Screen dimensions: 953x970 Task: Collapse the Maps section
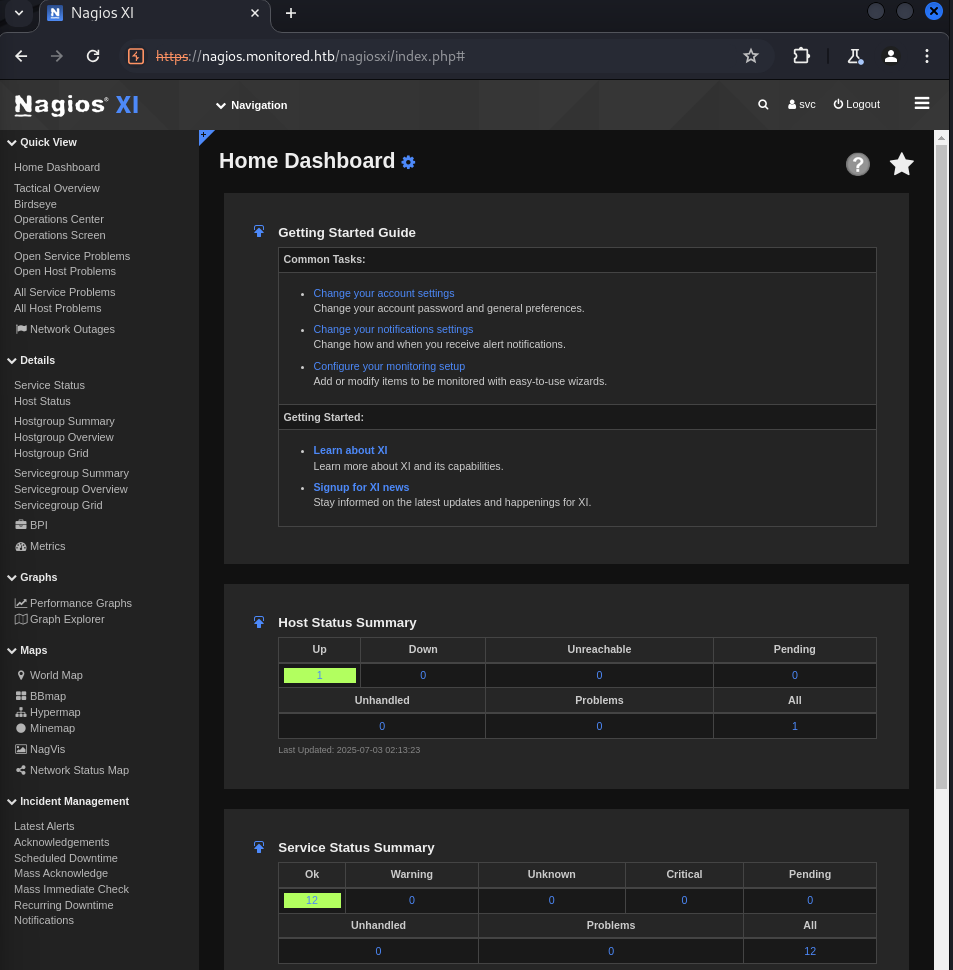tap(27, 650)
